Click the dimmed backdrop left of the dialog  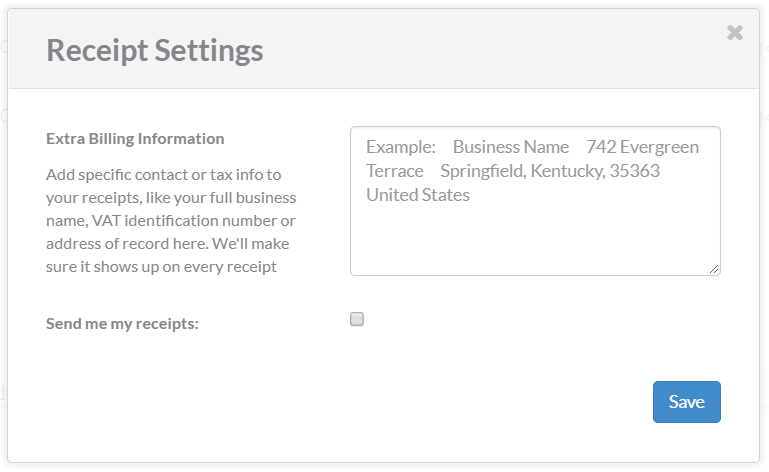pos(3,250)
